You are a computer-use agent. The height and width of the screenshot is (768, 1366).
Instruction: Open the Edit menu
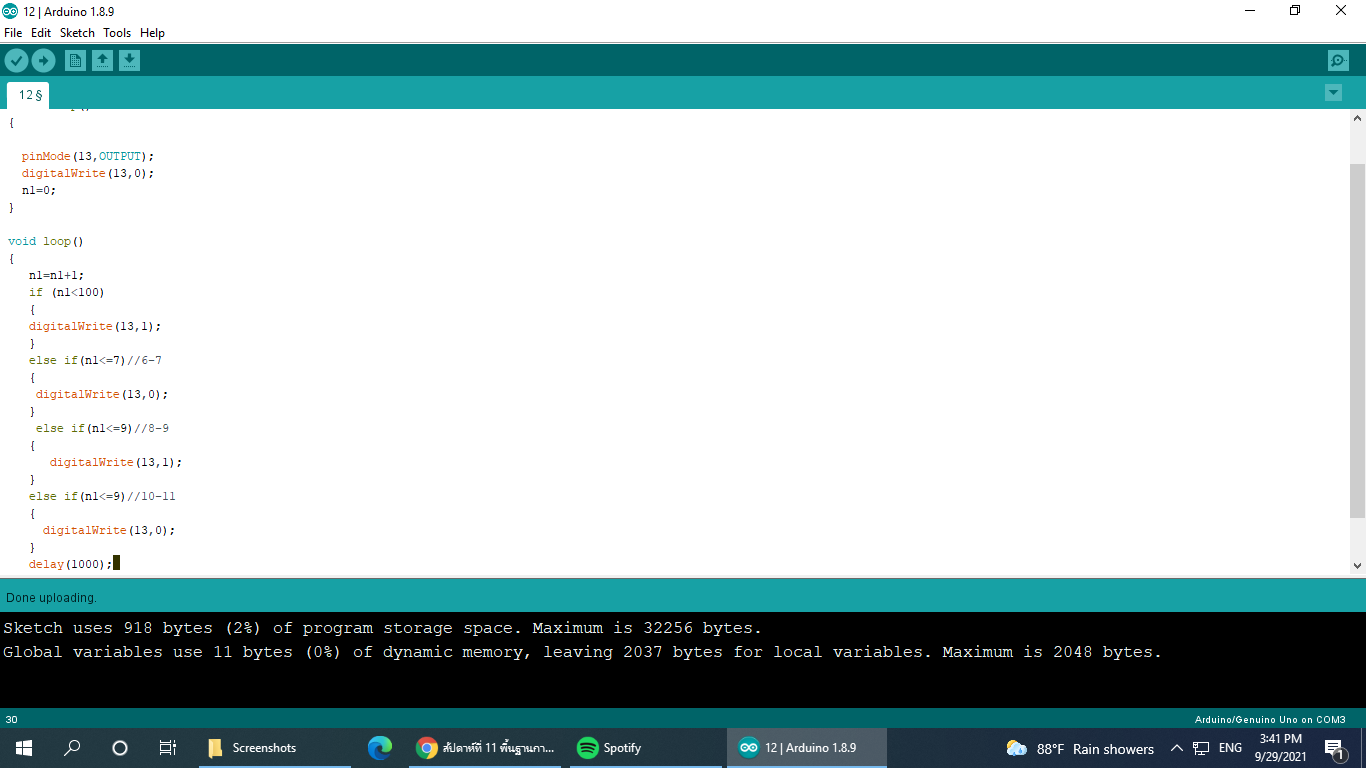[41, 33]
